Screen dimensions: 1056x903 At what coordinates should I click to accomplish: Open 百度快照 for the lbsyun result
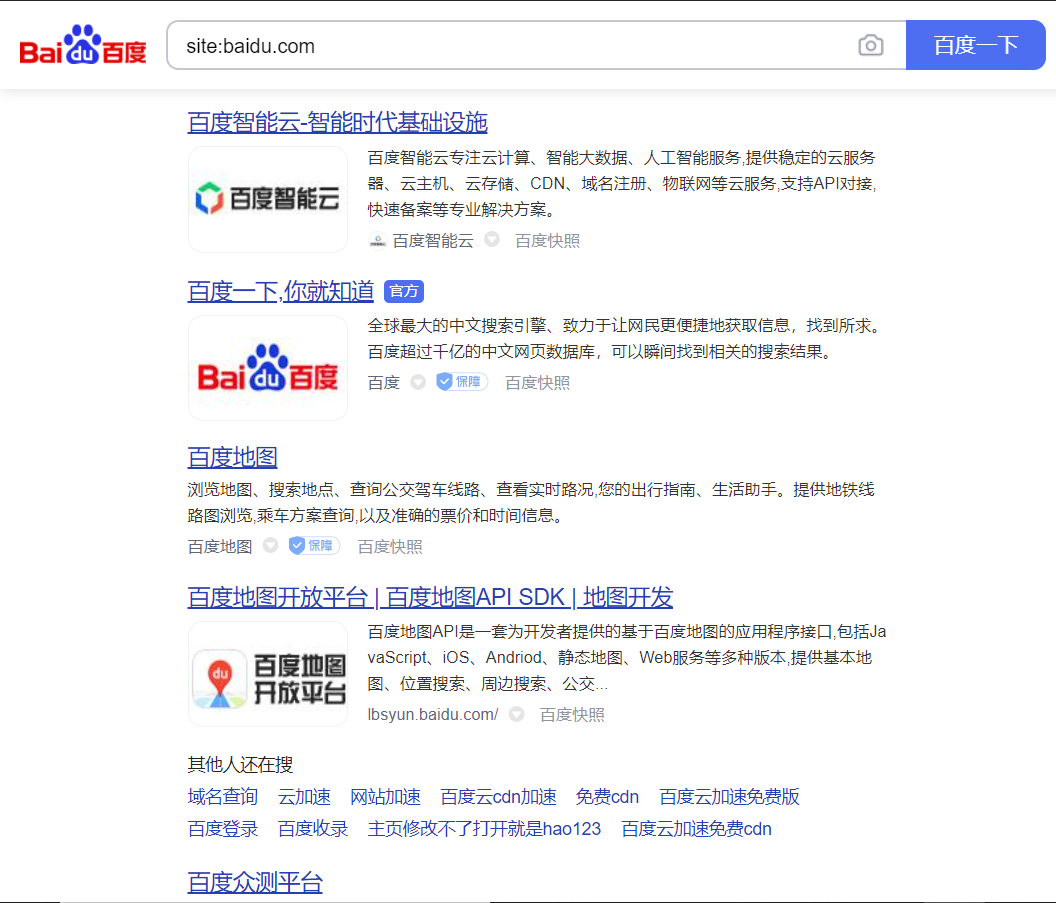click(x=572, y=714)
